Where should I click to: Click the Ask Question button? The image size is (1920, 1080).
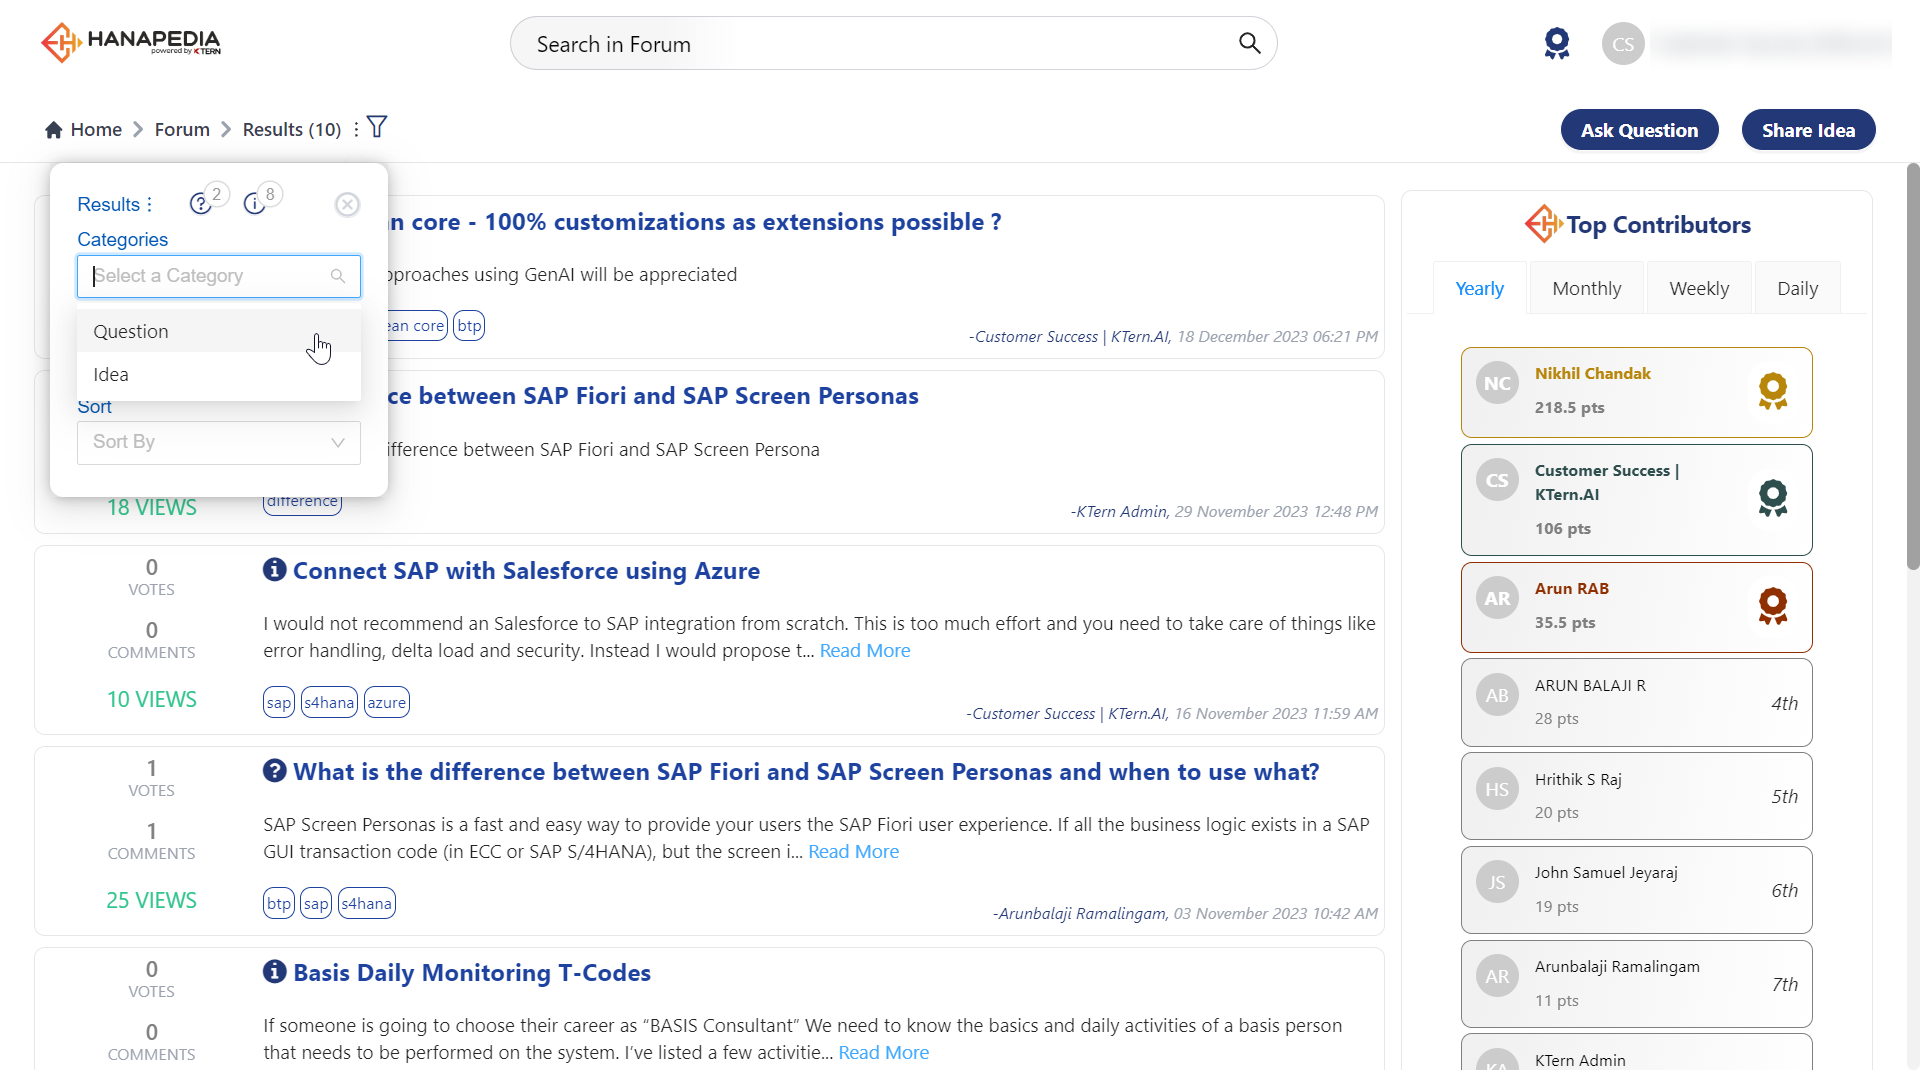1639,130
